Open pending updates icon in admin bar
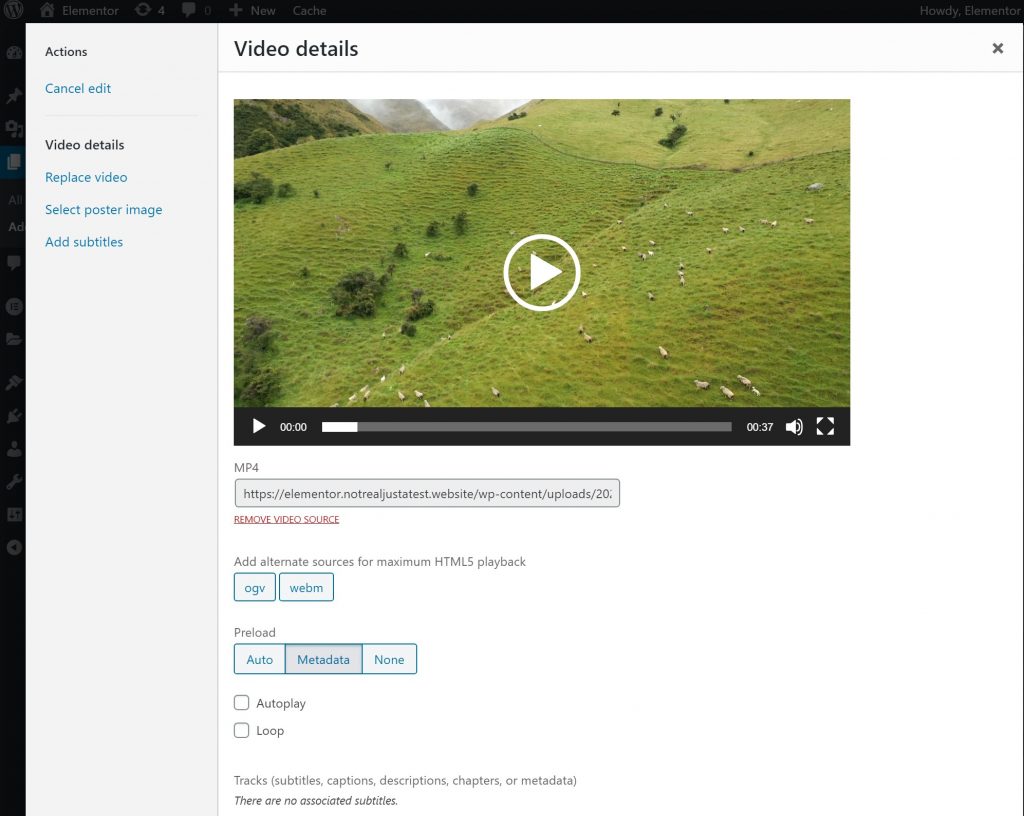The height and width of the screenshot is (816, 1024). point(143,11)
